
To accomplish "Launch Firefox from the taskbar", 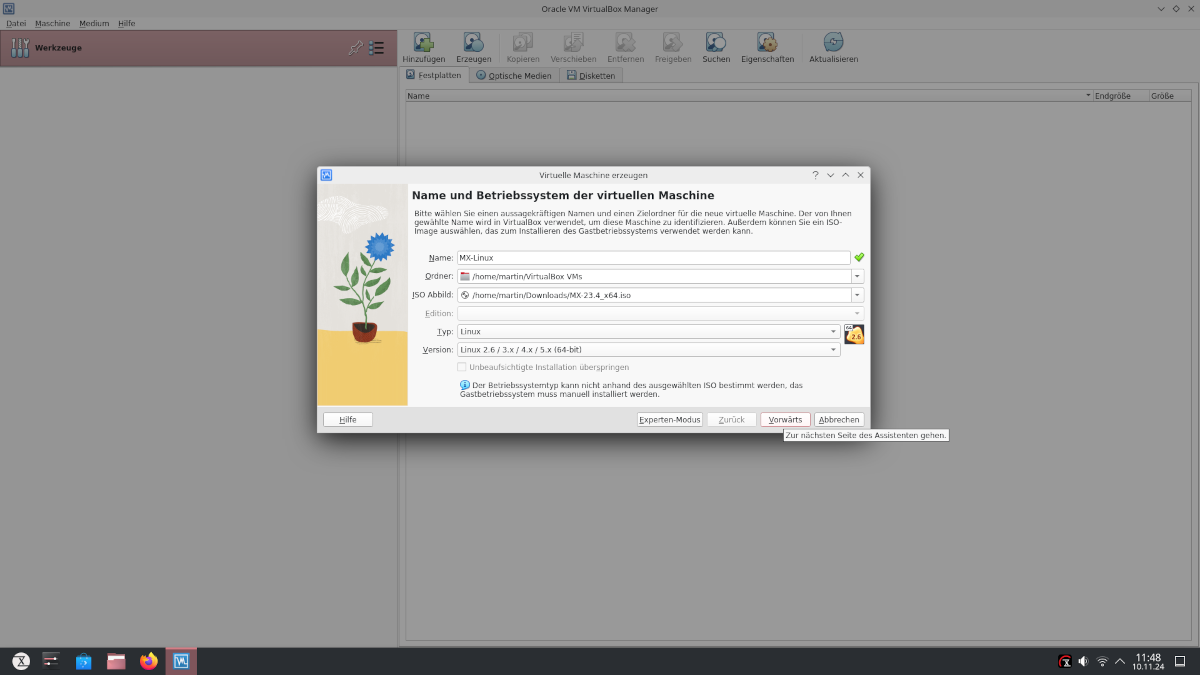I will click(x=149, y=661).
